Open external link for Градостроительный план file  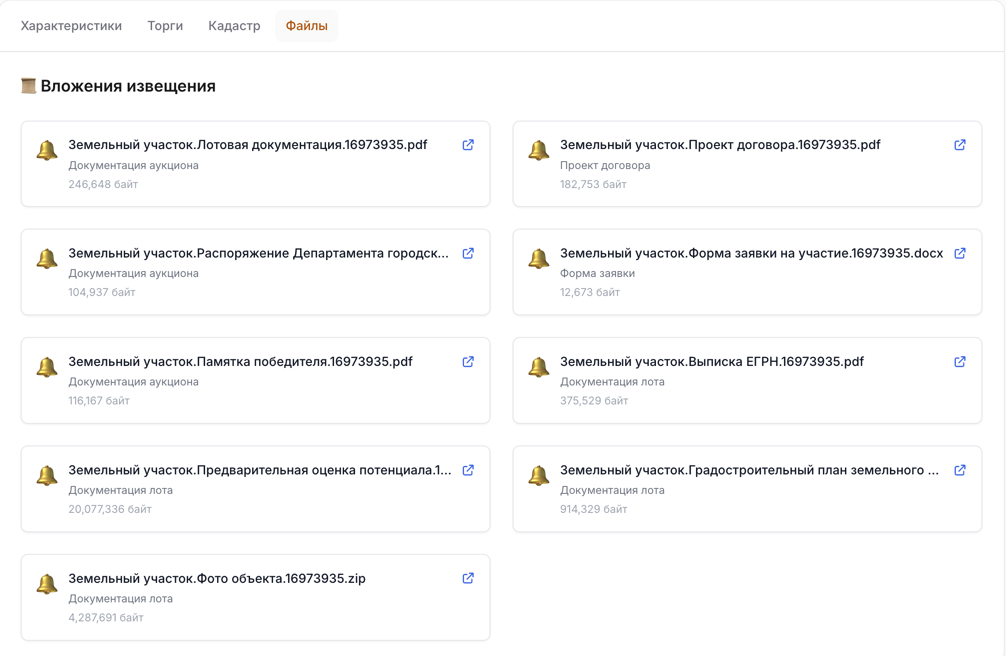960,470
